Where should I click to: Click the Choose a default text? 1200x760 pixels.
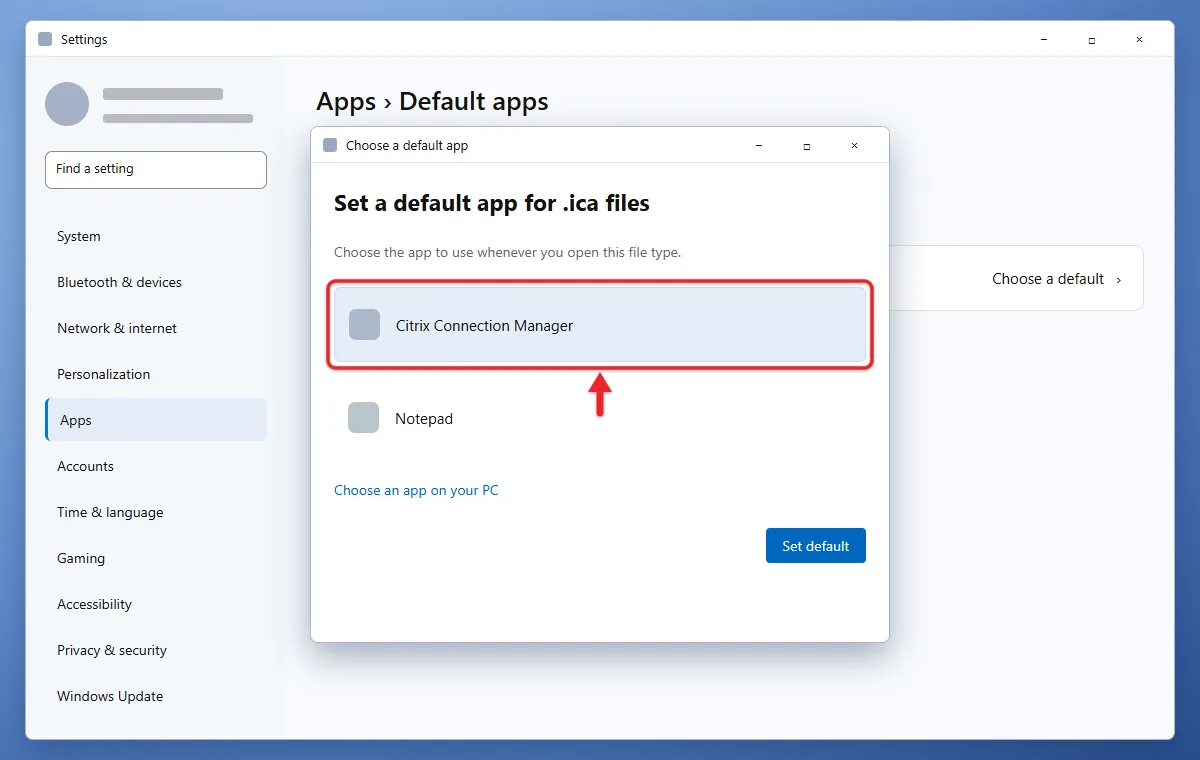1048,279
